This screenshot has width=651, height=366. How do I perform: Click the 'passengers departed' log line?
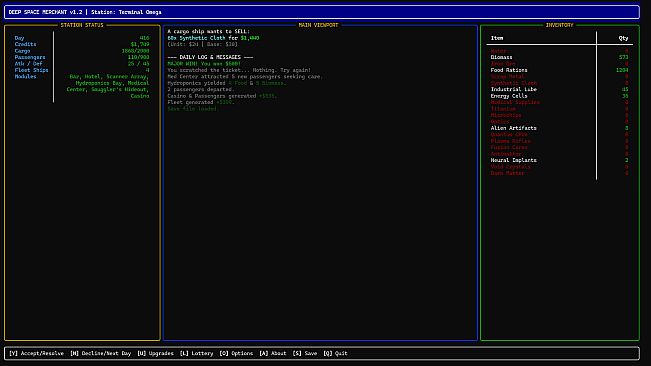pyautogui.click(x=201, y=89)
